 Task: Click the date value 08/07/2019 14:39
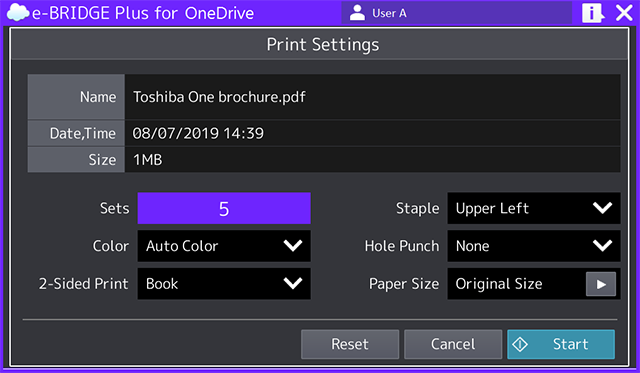pyautogui.click(x=198, y=133)
